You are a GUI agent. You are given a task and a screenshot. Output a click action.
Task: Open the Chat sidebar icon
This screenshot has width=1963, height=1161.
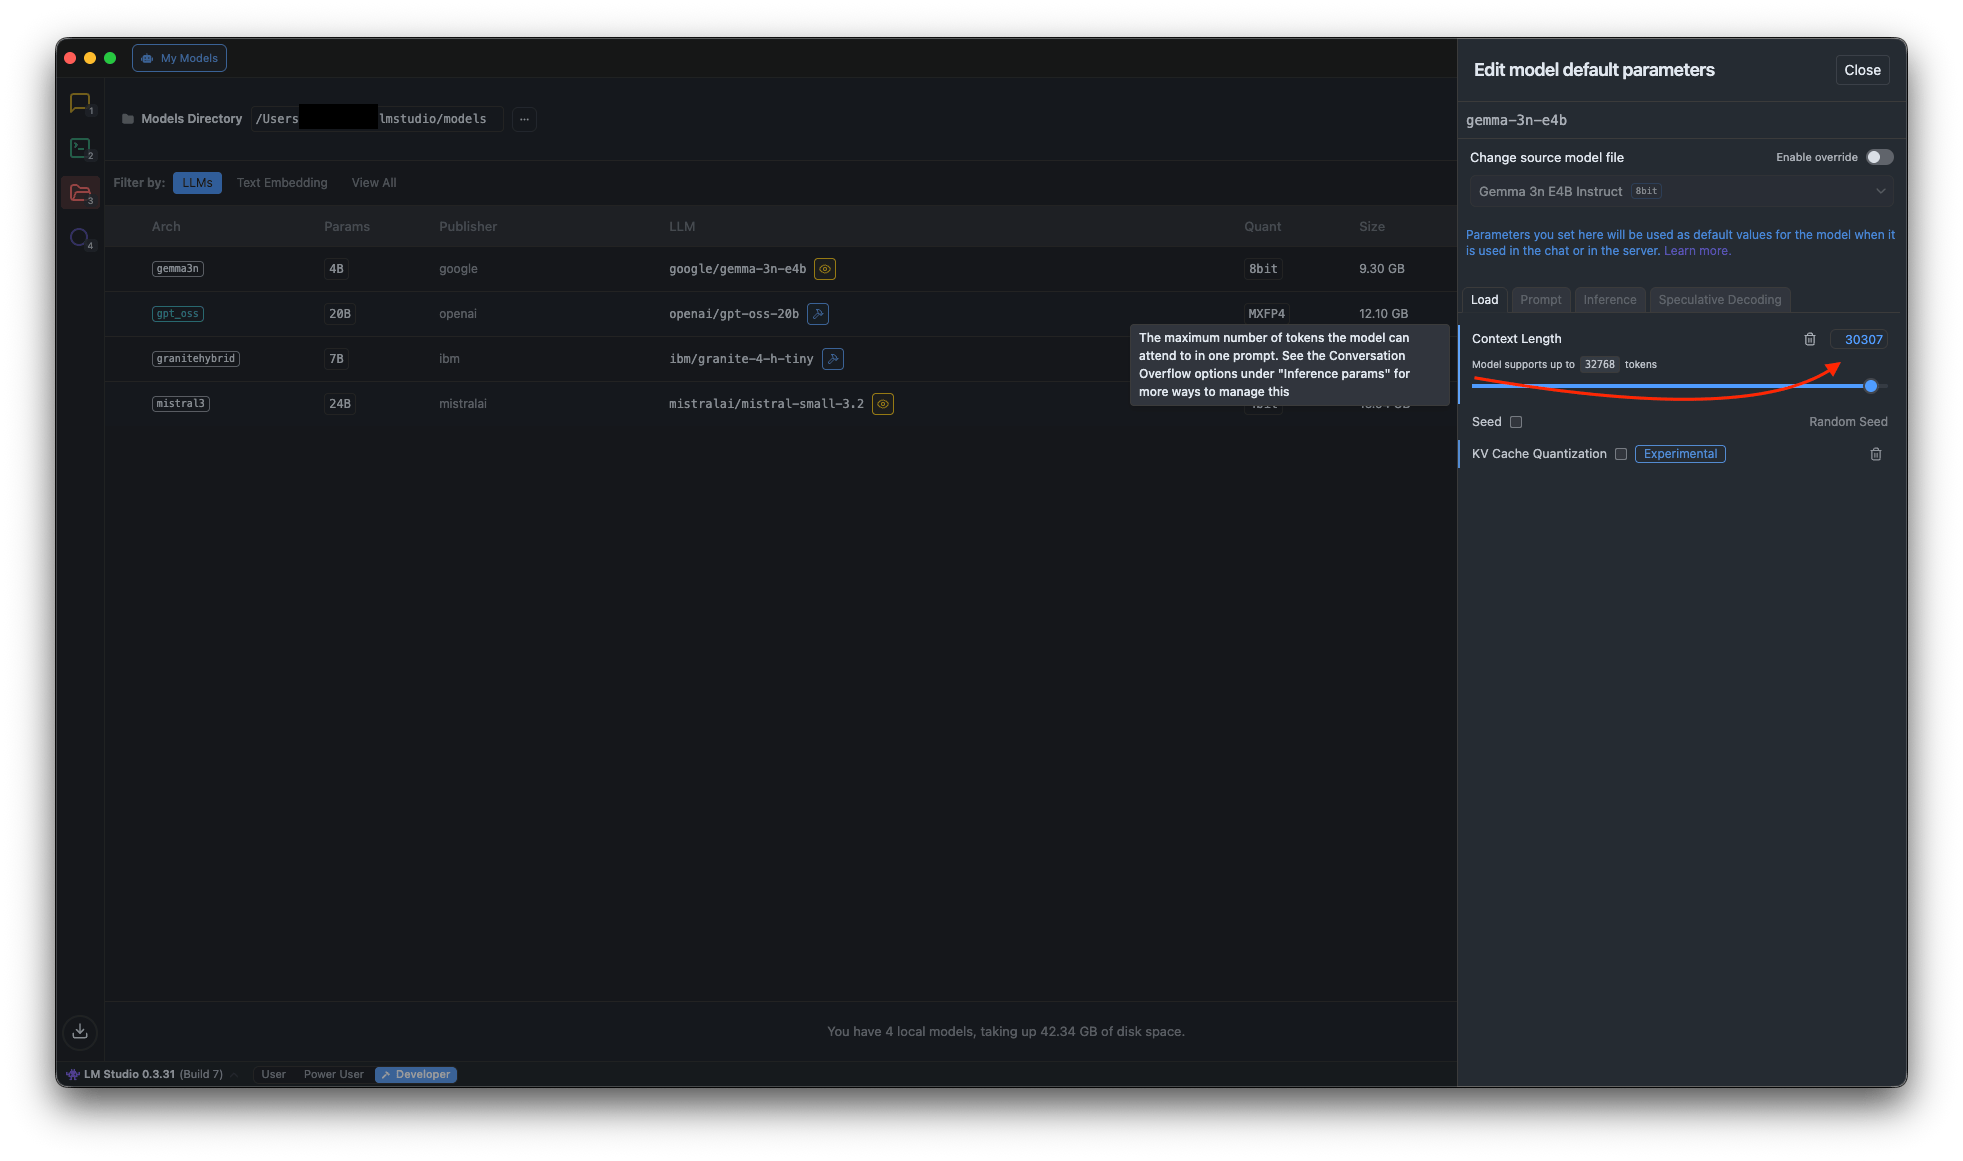(80, 103)
